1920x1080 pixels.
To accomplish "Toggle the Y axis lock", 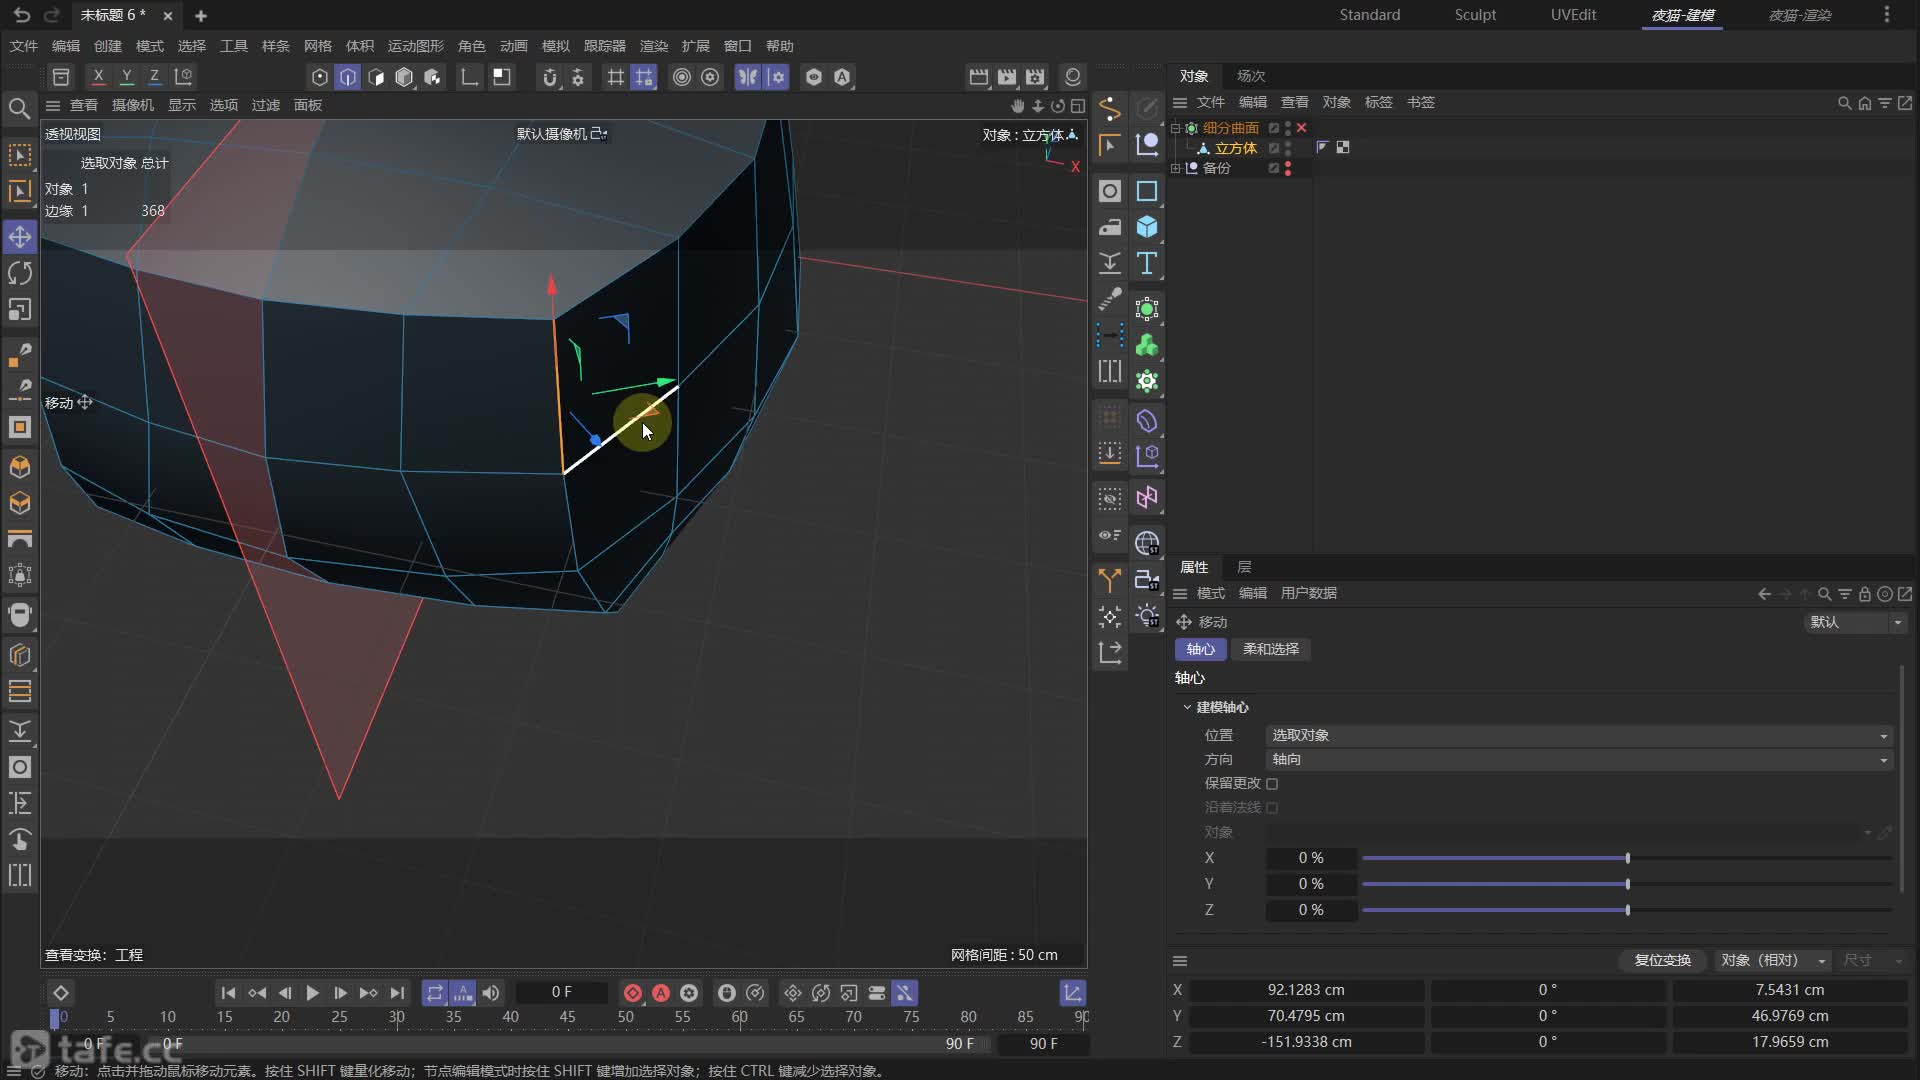I will pos(126,77).
